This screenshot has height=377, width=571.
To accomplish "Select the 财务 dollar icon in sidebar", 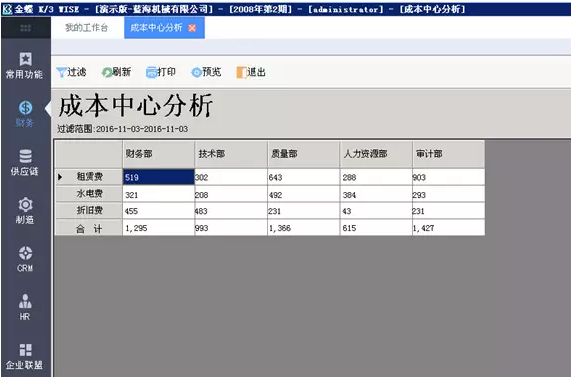I will tap(25, 108).
